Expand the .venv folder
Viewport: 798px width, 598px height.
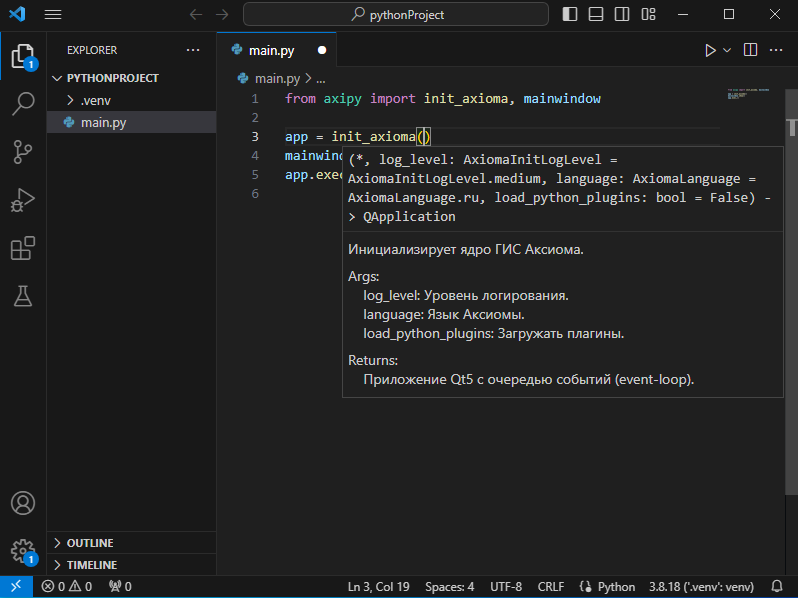point(96,100)
